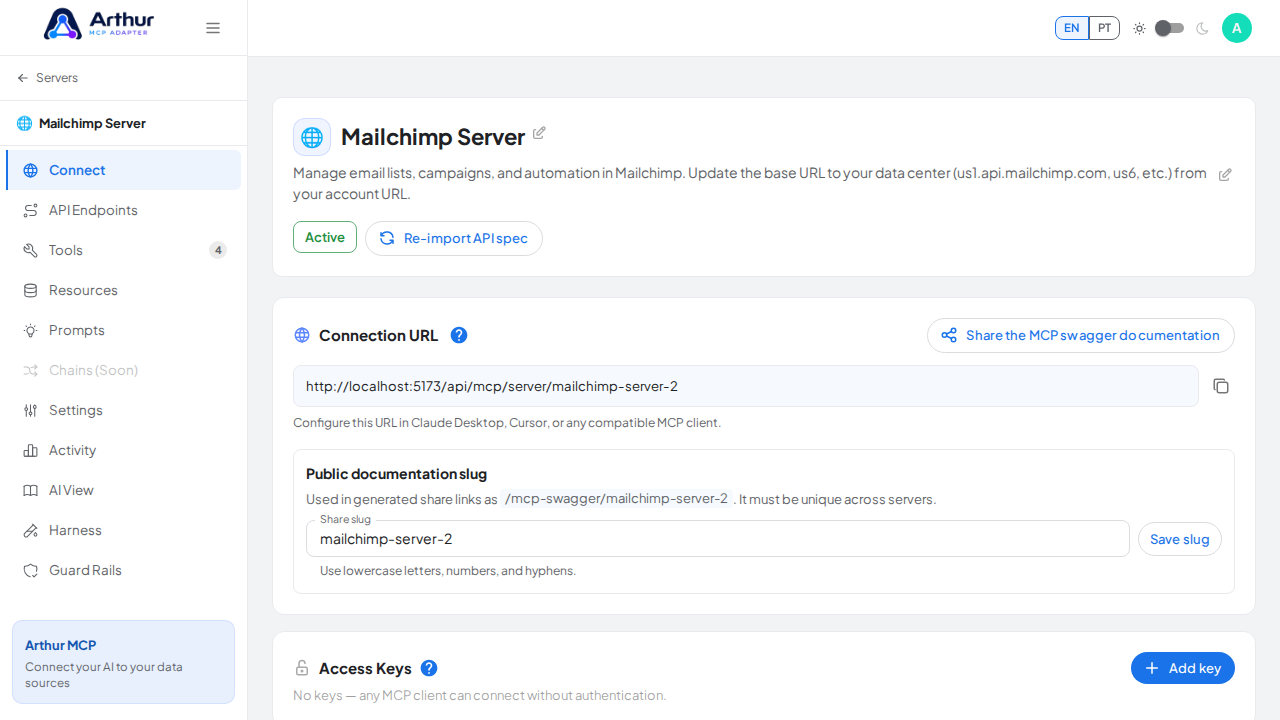Screen dimensions: 1280x720
Task: Click the sun light-mode icon
Action: tap(1139, 28)
